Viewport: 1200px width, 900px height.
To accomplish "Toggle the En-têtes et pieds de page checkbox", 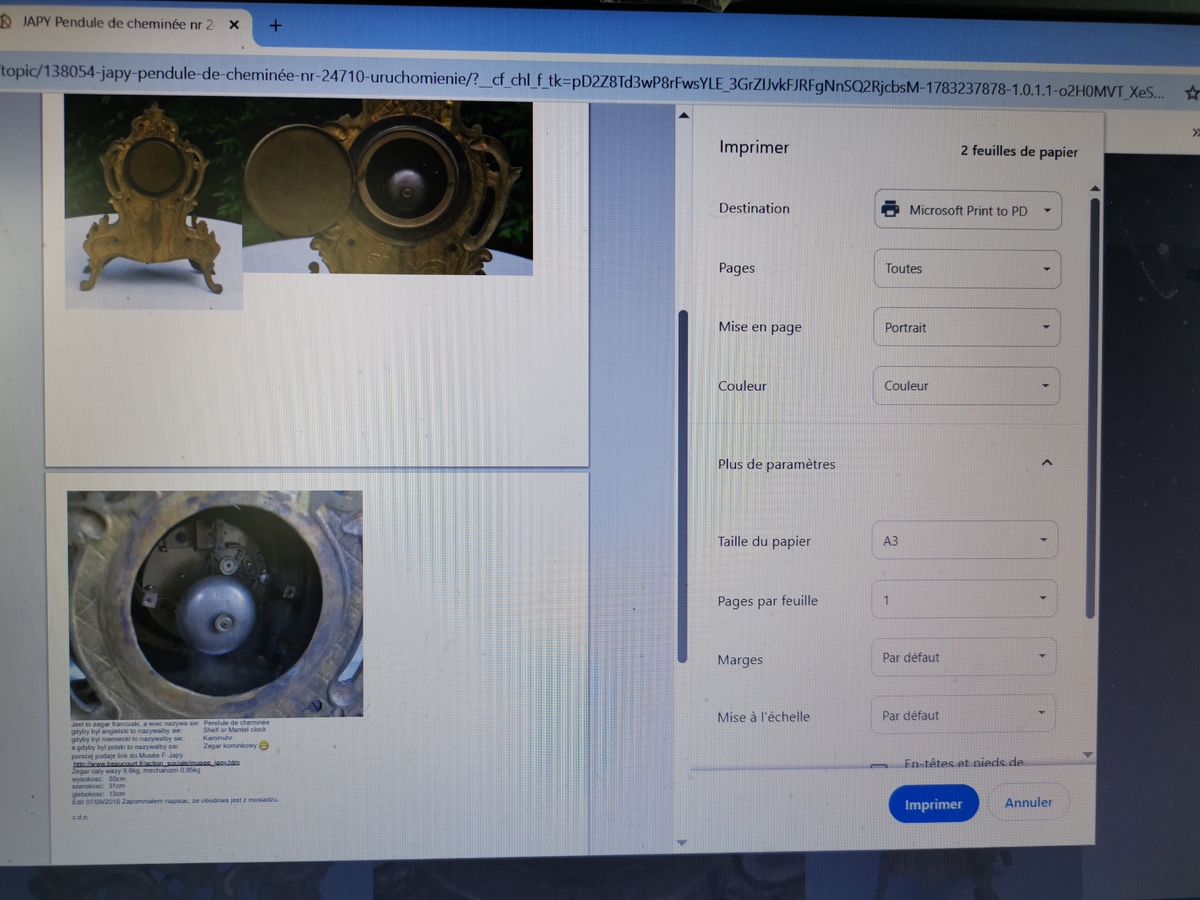I will click(x=879, y=768).
